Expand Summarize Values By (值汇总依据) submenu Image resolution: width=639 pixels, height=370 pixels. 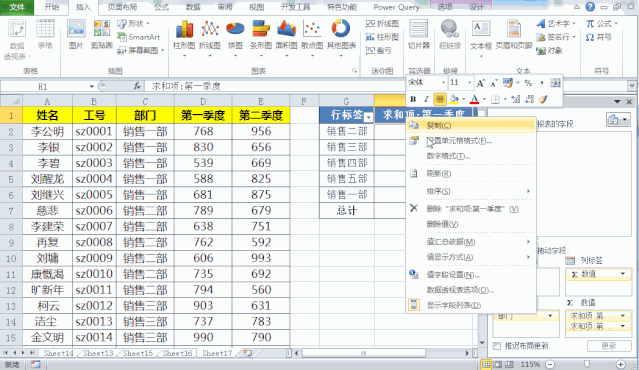pos(470,242)
